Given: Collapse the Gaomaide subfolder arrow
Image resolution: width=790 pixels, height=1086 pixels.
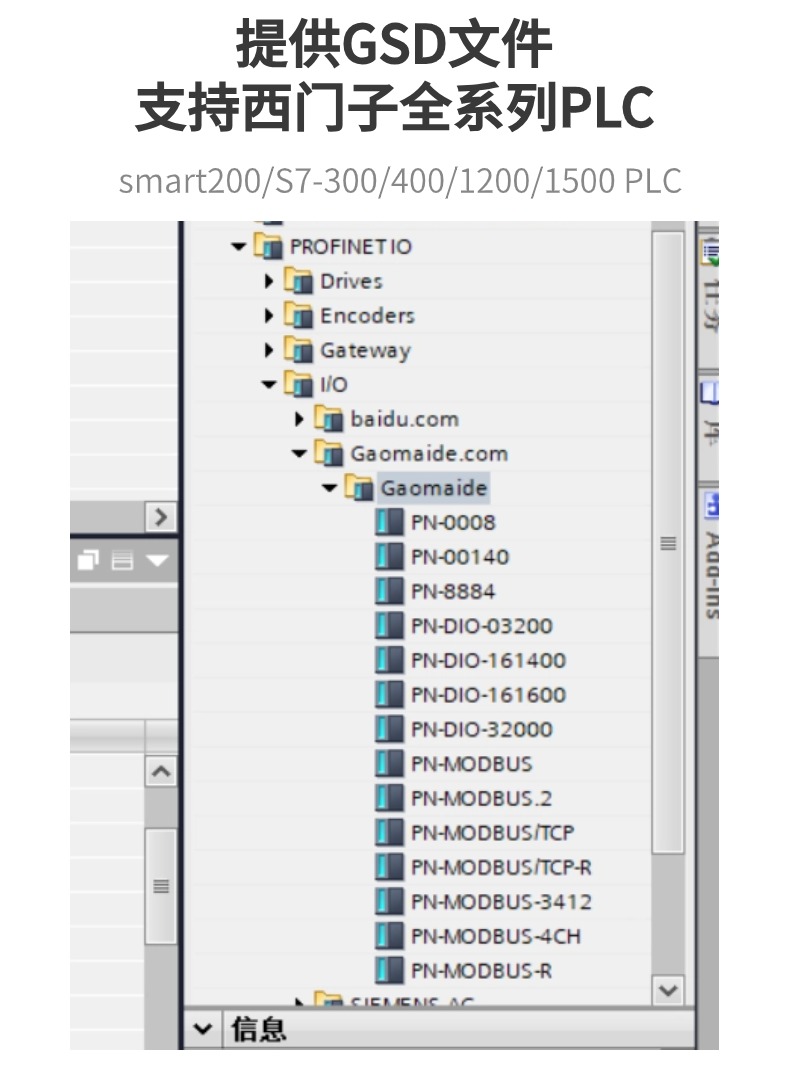Looking at the screenshot, I should tap(330, 488).
